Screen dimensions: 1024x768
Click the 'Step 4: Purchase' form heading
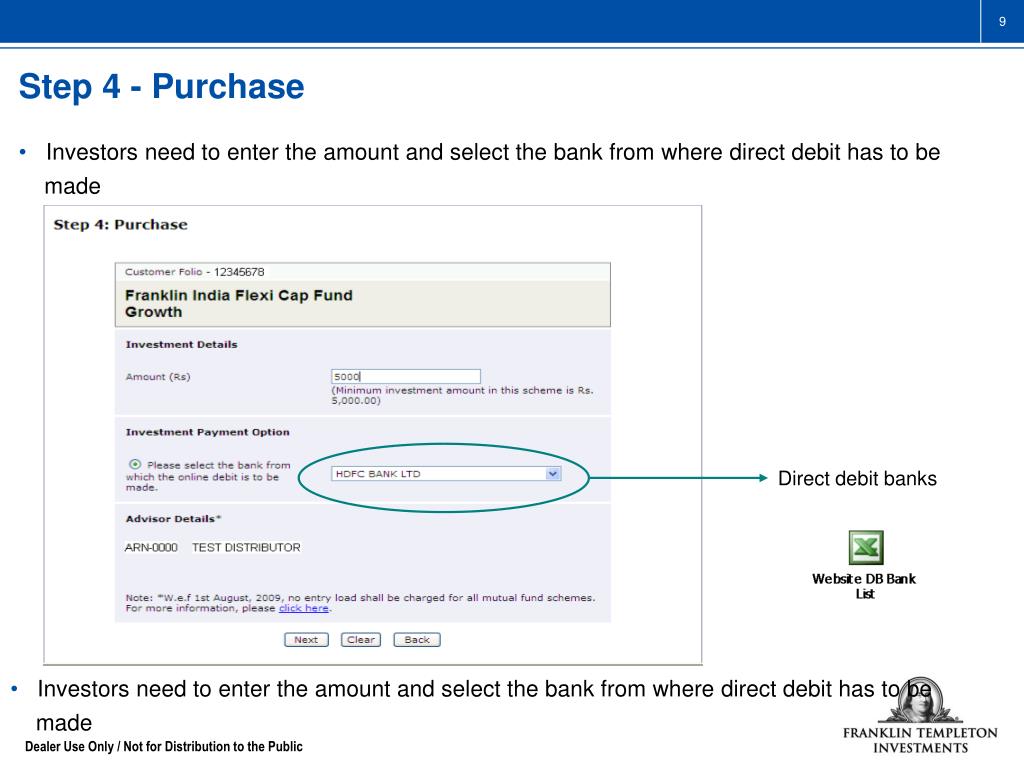click(x=120, y=225)
